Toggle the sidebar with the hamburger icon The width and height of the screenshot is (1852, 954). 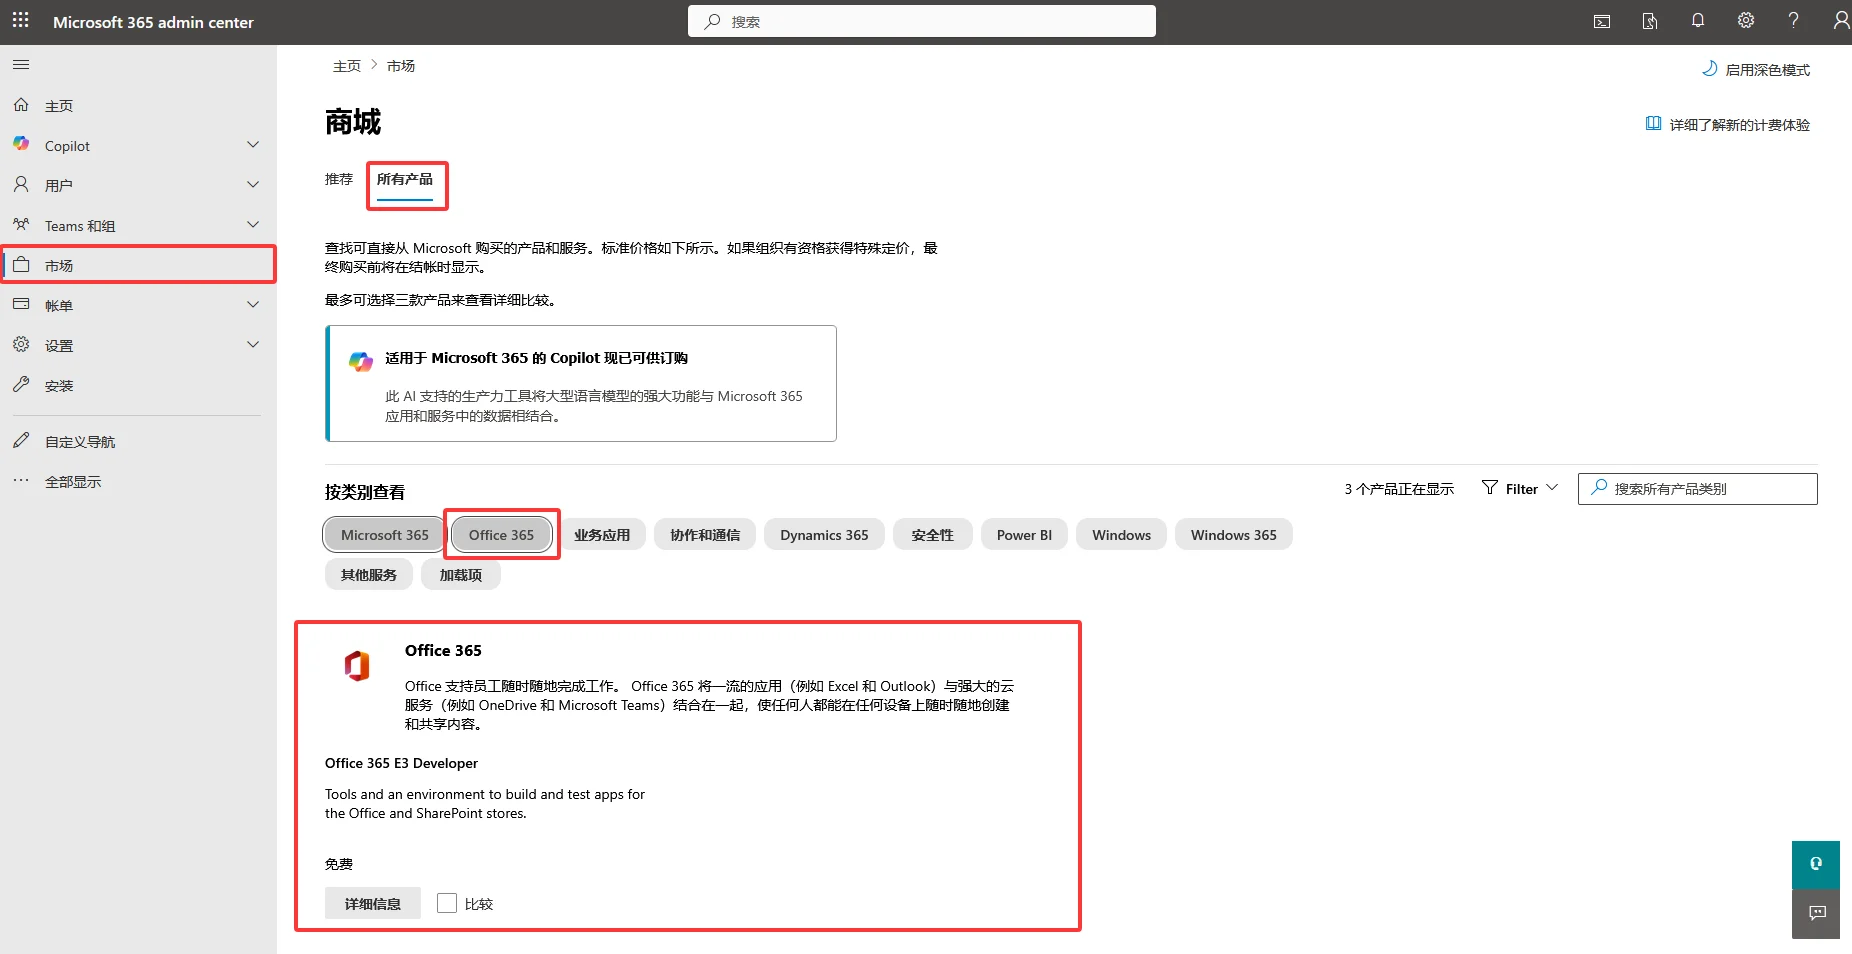coord(20,64)
